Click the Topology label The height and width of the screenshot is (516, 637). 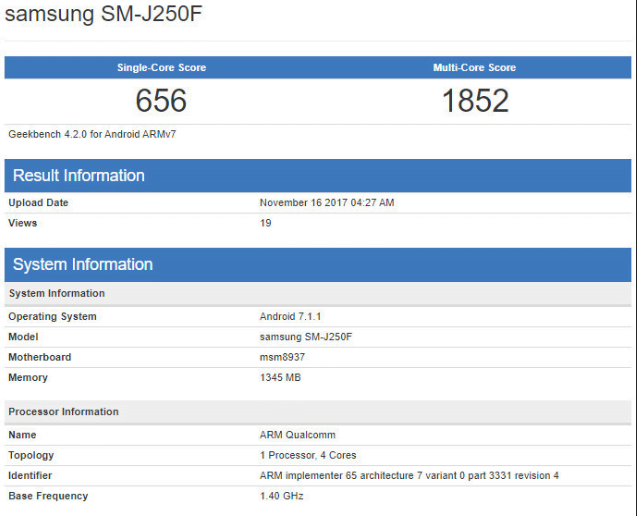pos(31,455)
